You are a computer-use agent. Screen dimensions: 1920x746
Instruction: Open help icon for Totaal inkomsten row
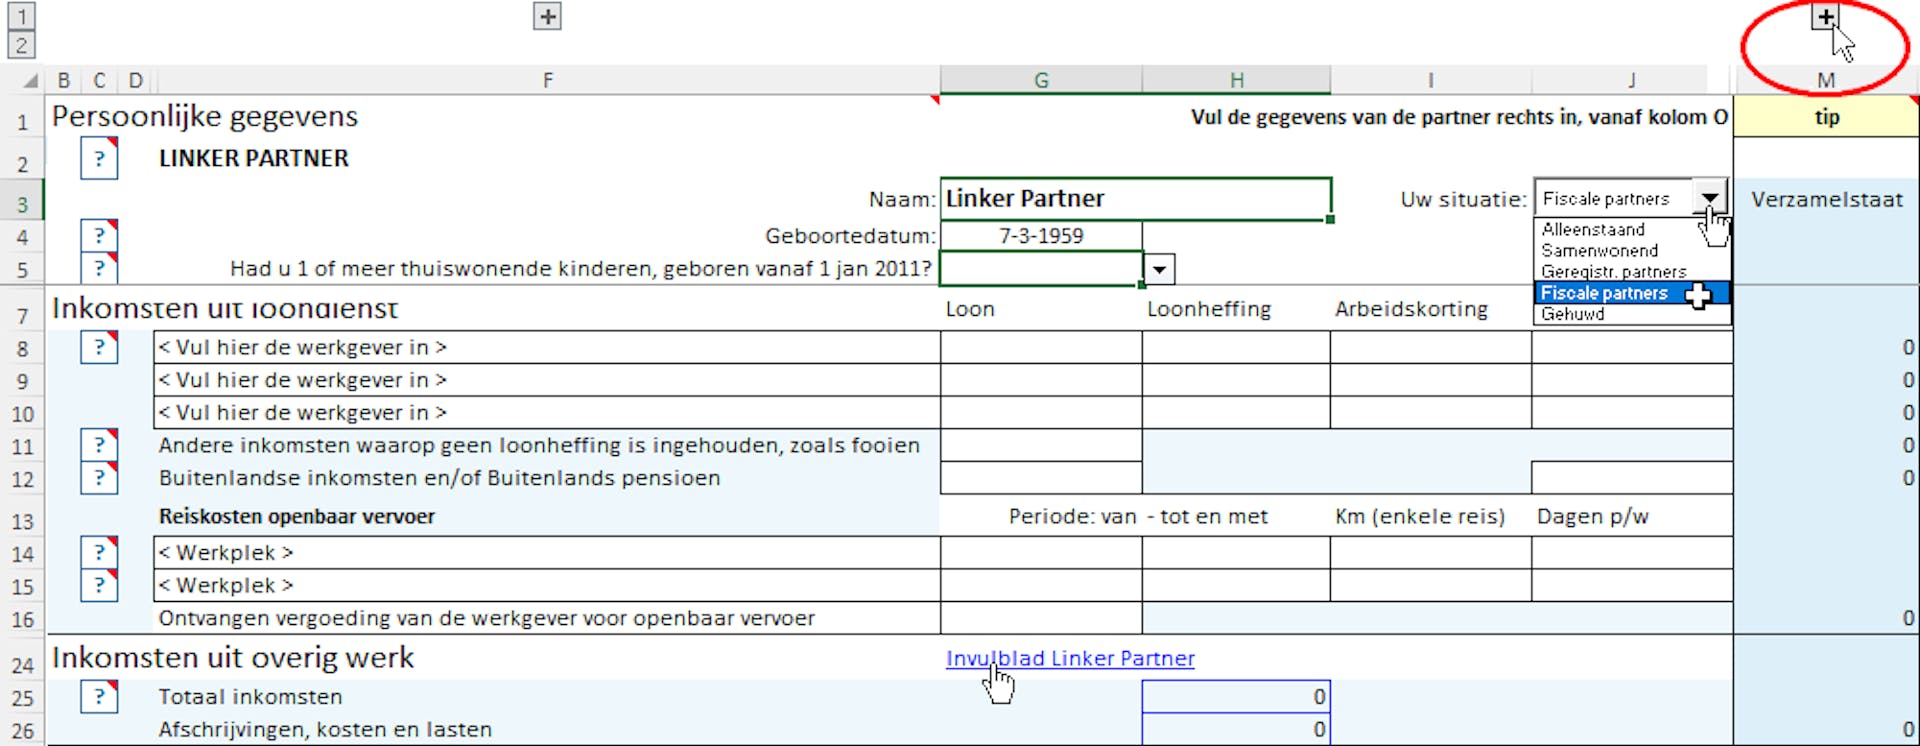[x=99, y=697]
